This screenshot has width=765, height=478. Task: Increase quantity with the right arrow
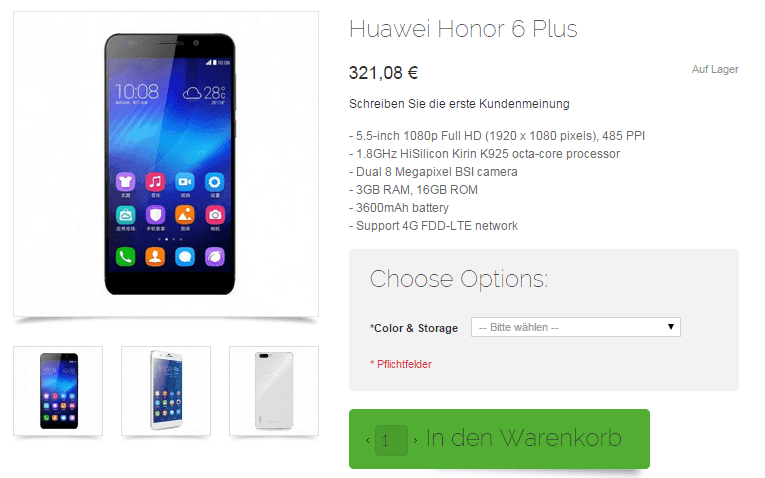click(415, 440)
